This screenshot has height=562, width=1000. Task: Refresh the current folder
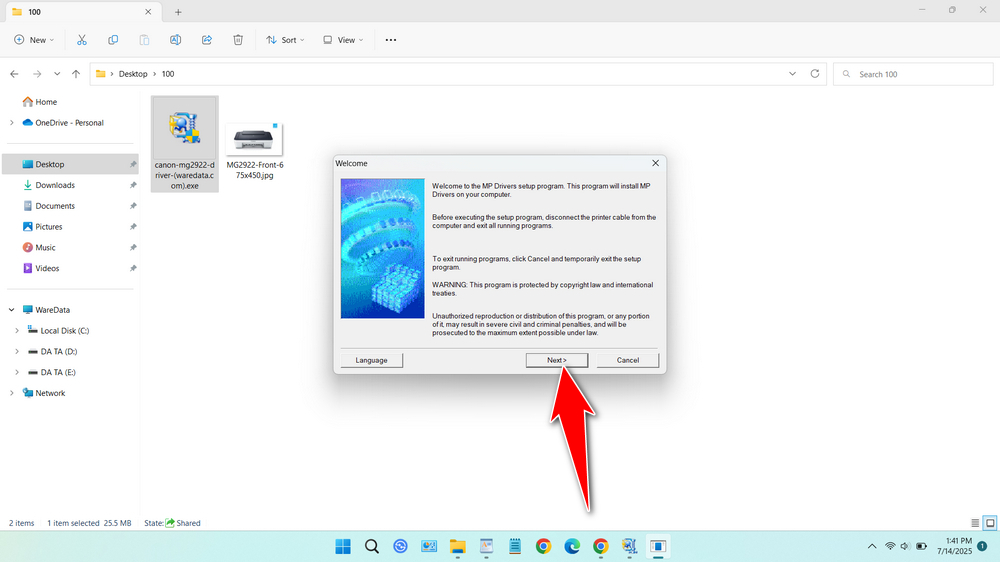point(814,74)
